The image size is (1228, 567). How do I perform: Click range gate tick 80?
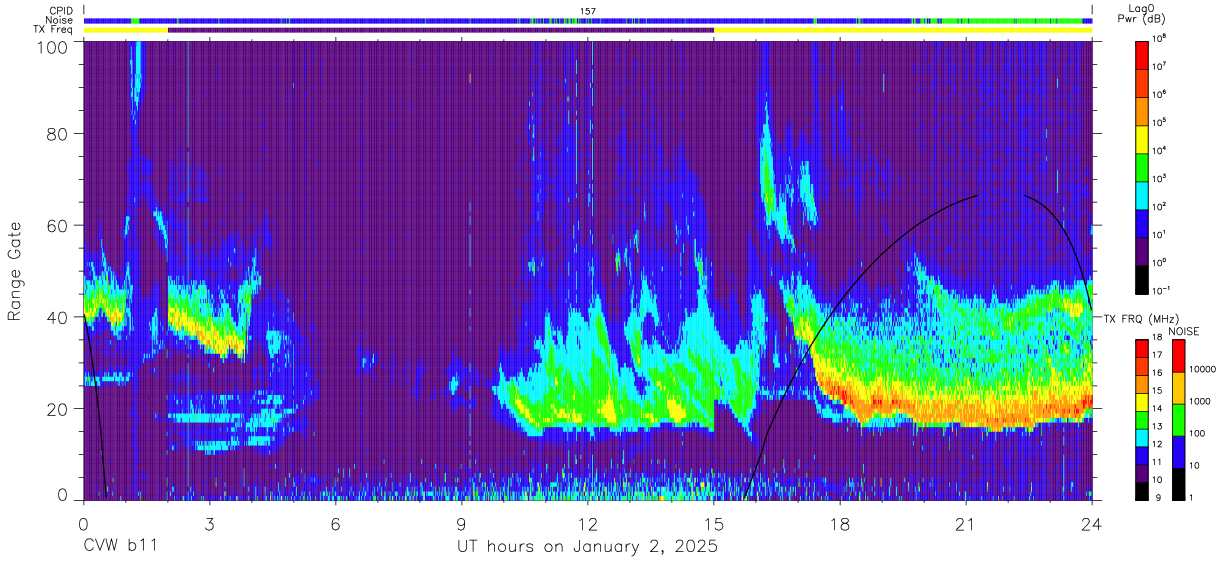click(x=58, y=135)
